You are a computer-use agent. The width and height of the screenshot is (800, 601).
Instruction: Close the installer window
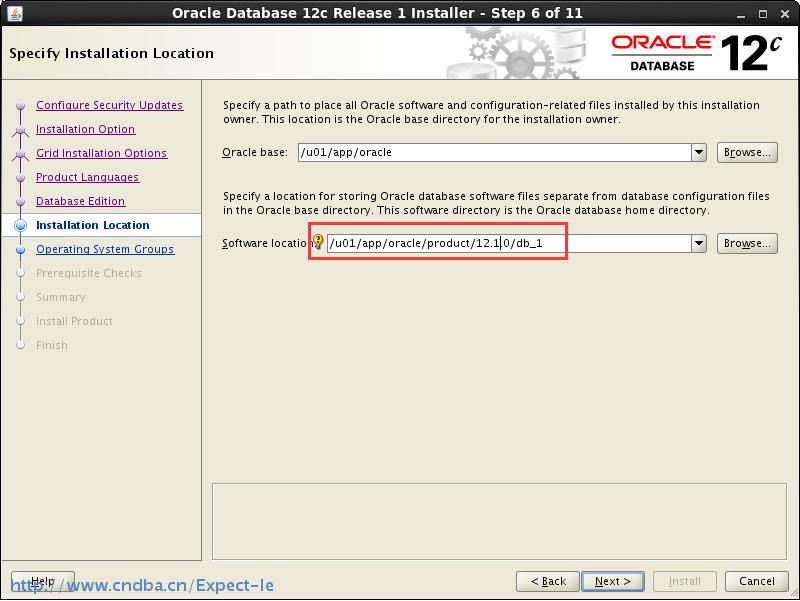(785, 14)
